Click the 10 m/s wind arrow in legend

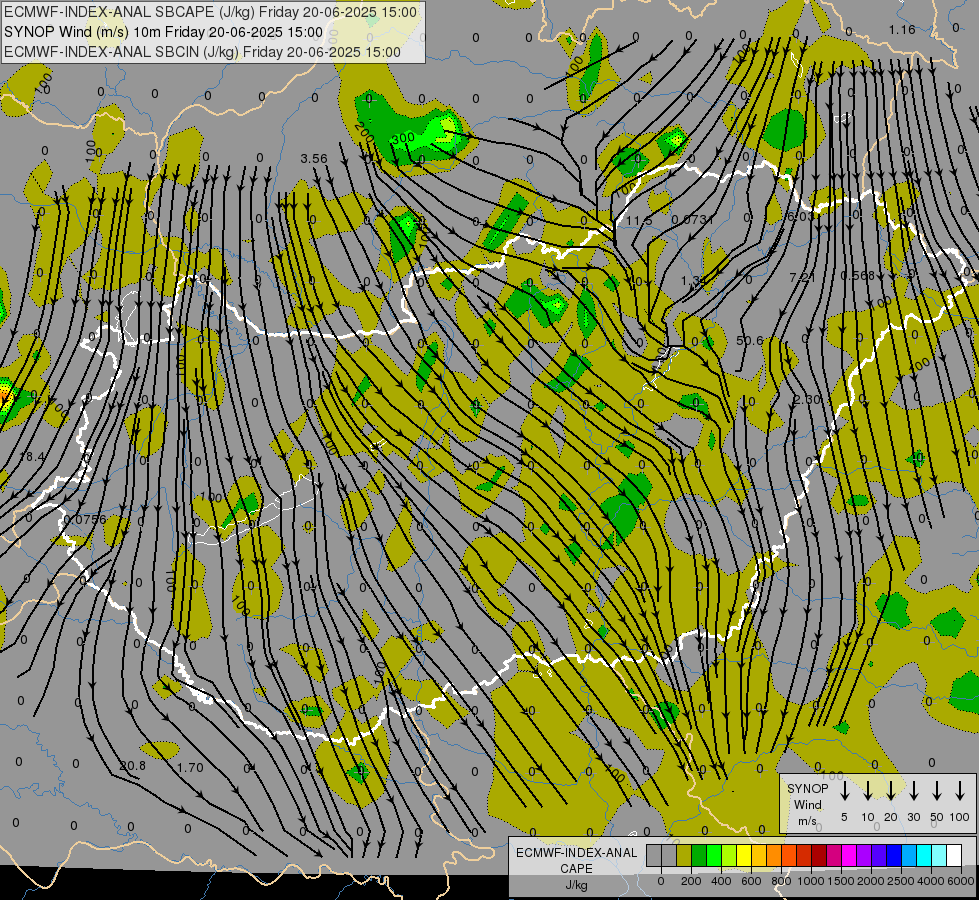tap(868, 791)
